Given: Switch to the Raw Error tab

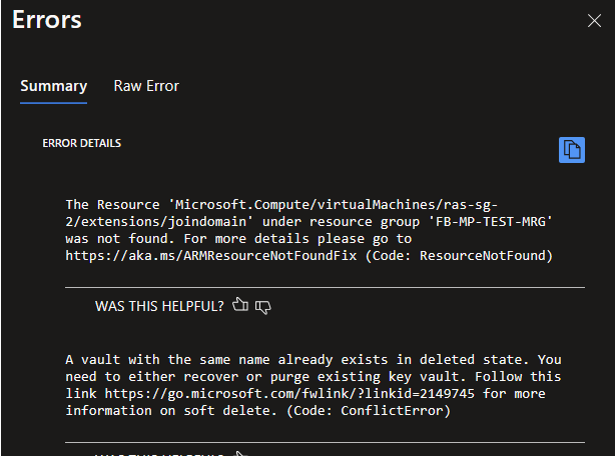Looking at the screenshot, I should click(146, 86).
